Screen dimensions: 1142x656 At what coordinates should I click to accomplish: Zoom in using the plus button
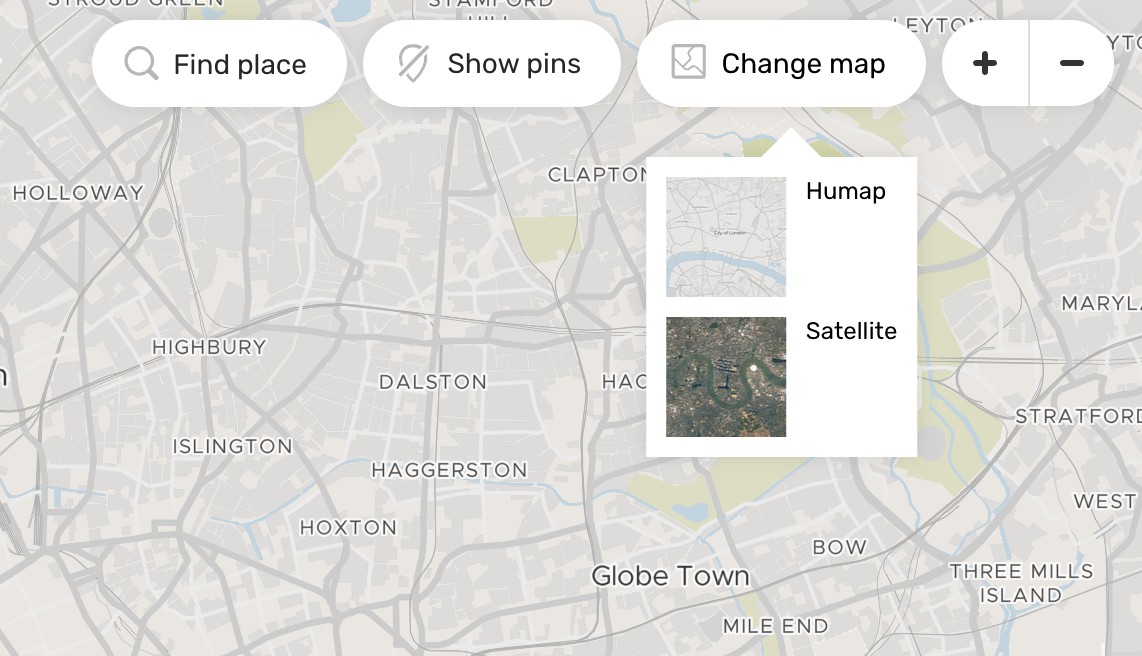[984, 62]
